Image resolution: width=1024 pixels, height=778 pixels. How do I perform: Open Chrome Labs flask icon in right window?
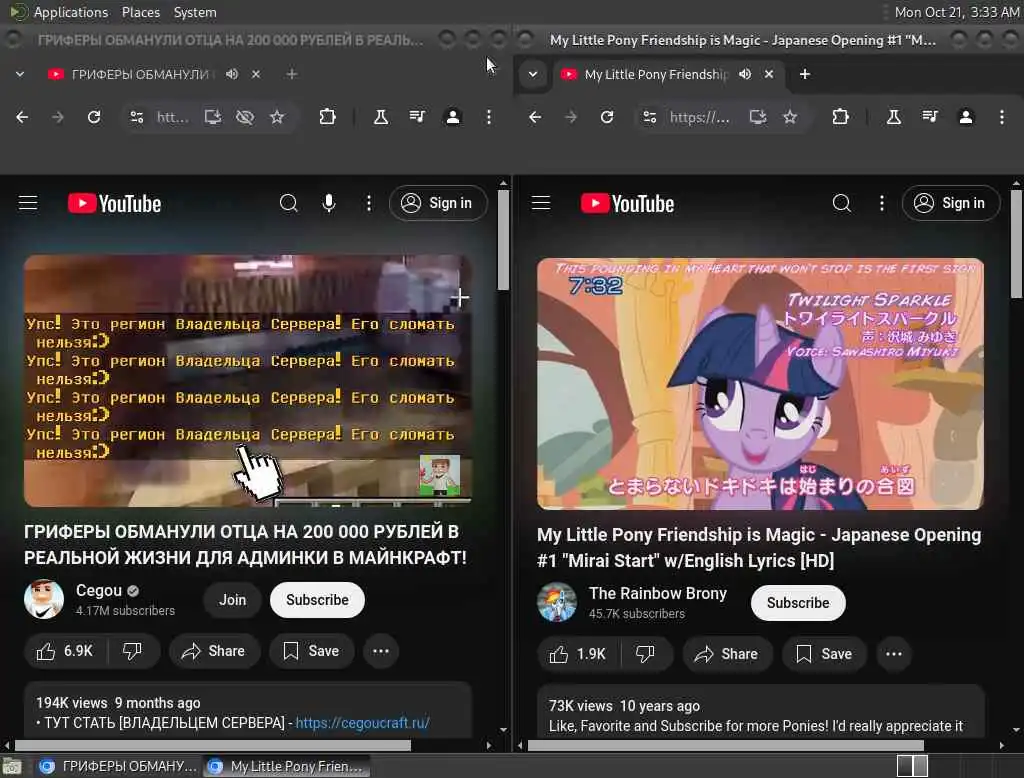coord(894,117)
